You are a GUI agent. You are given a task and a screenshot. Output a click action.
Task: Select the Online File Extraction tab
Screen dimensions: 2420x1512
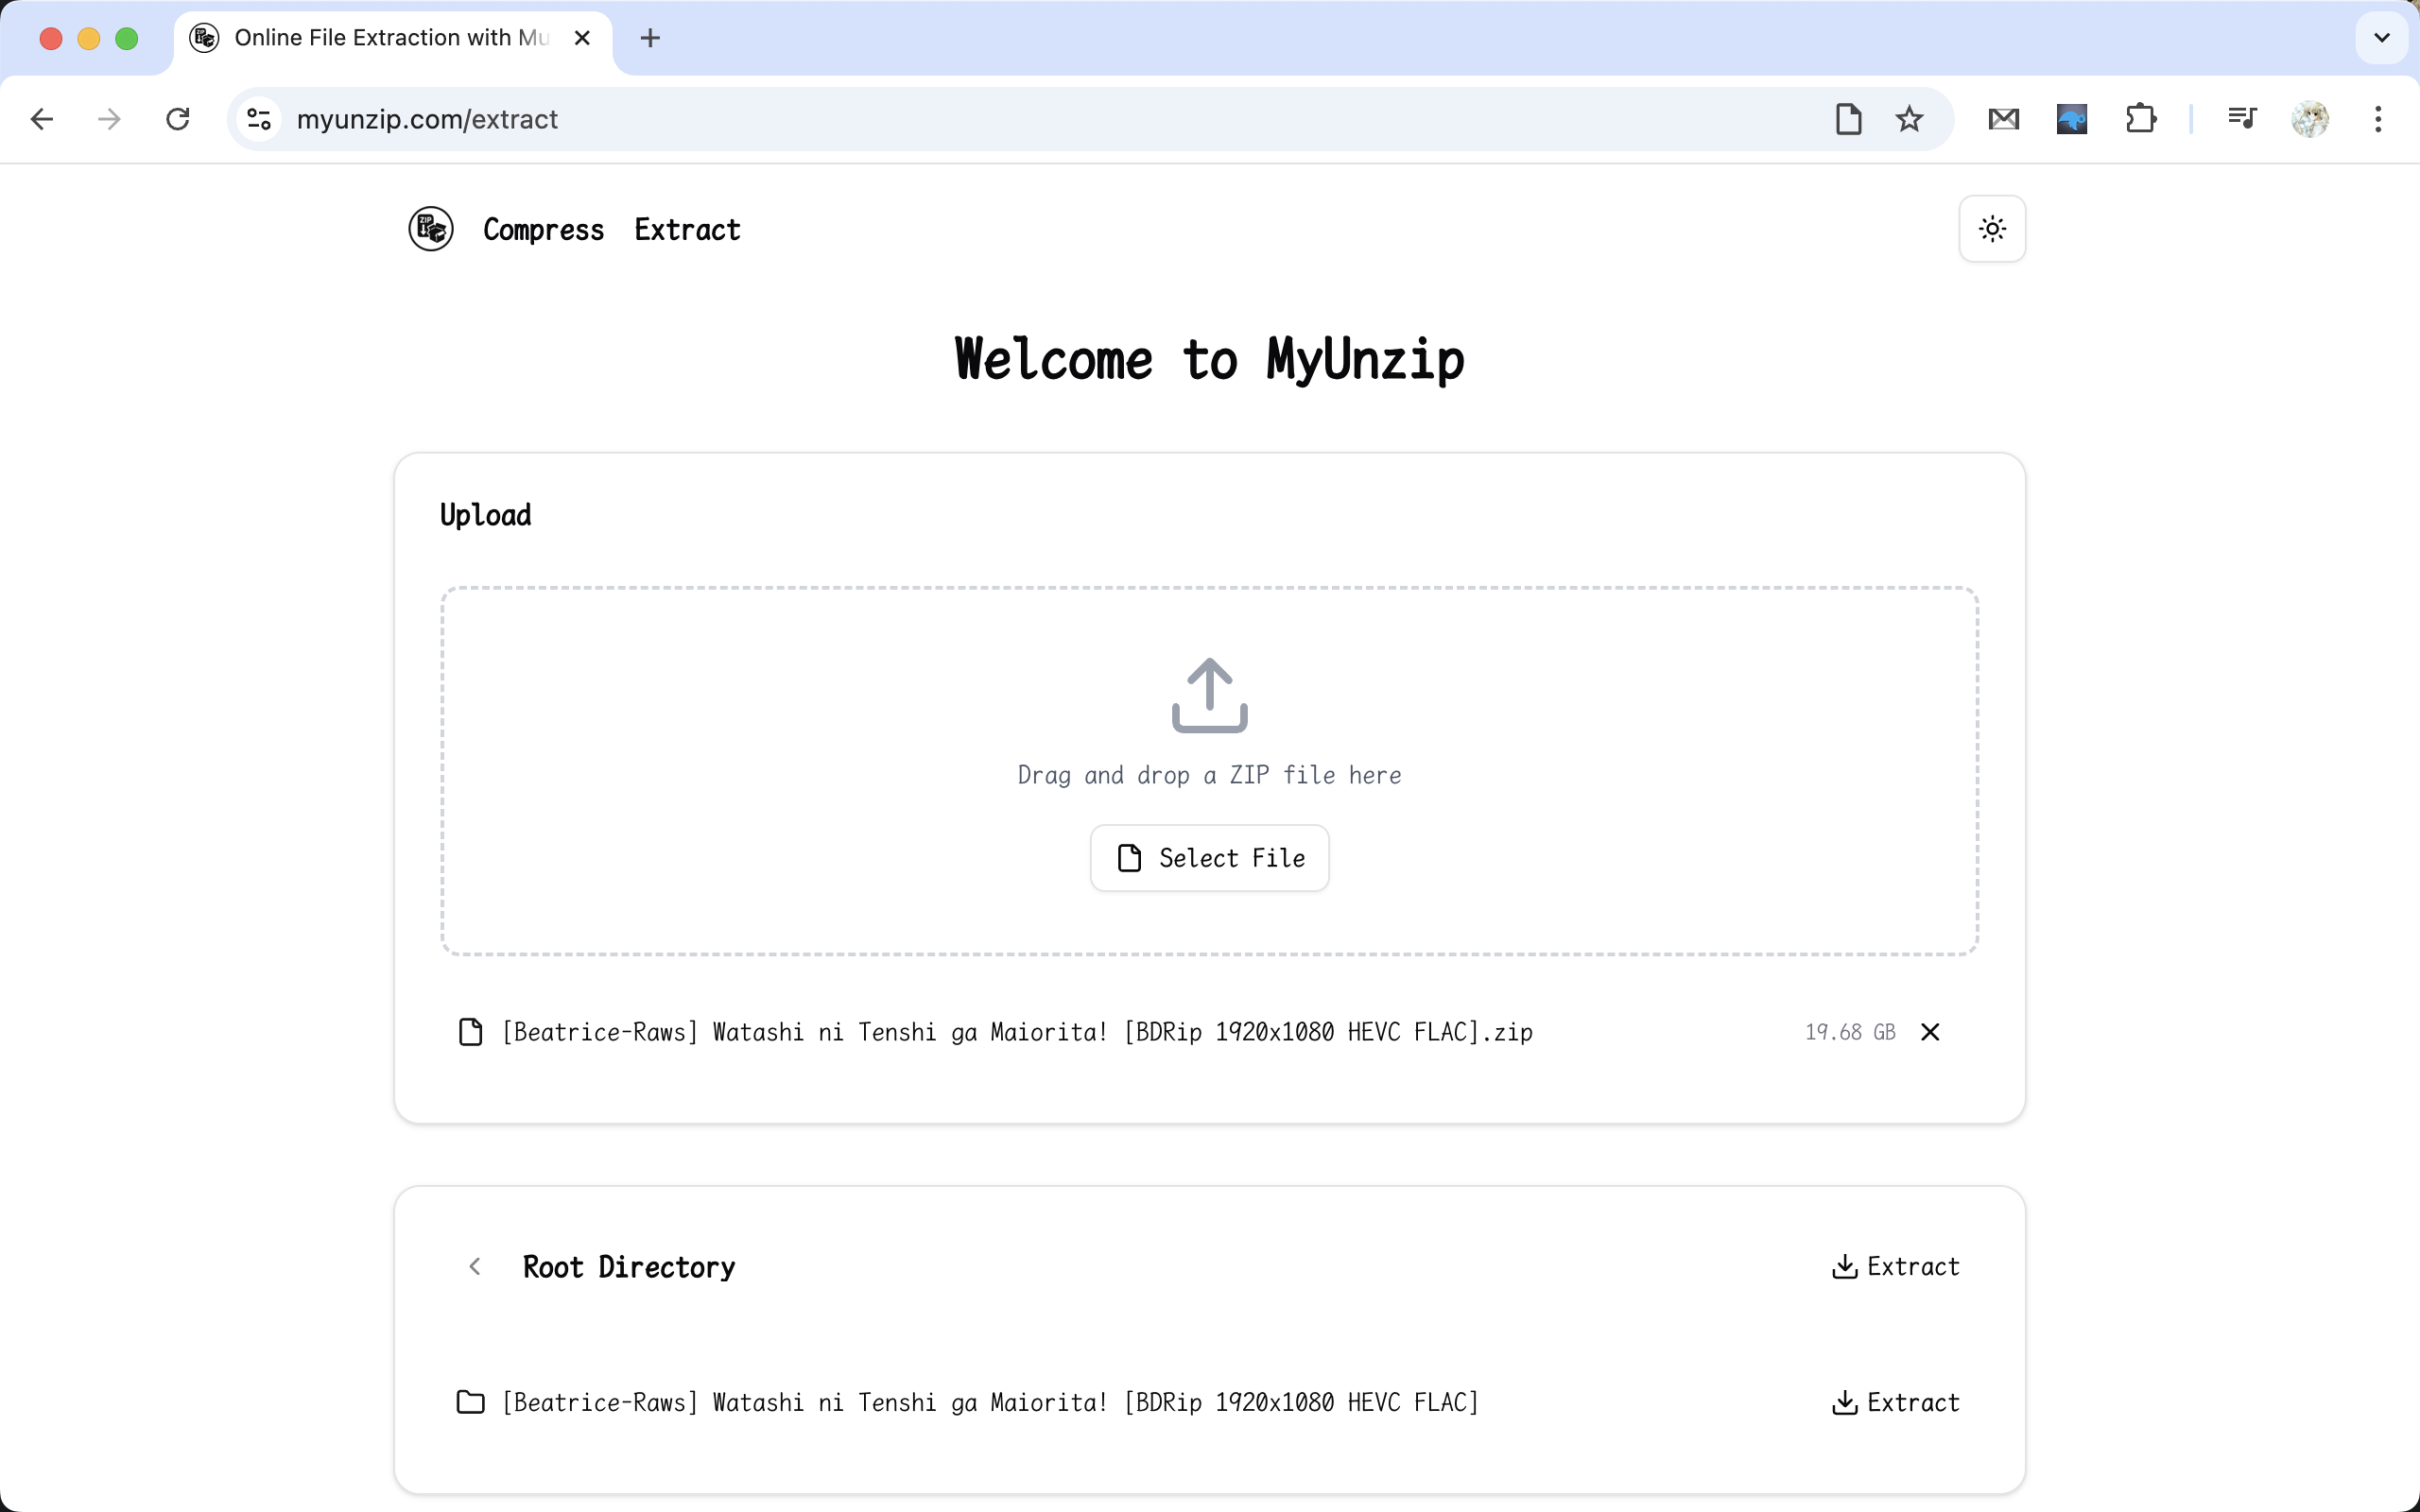click(392, 38)
